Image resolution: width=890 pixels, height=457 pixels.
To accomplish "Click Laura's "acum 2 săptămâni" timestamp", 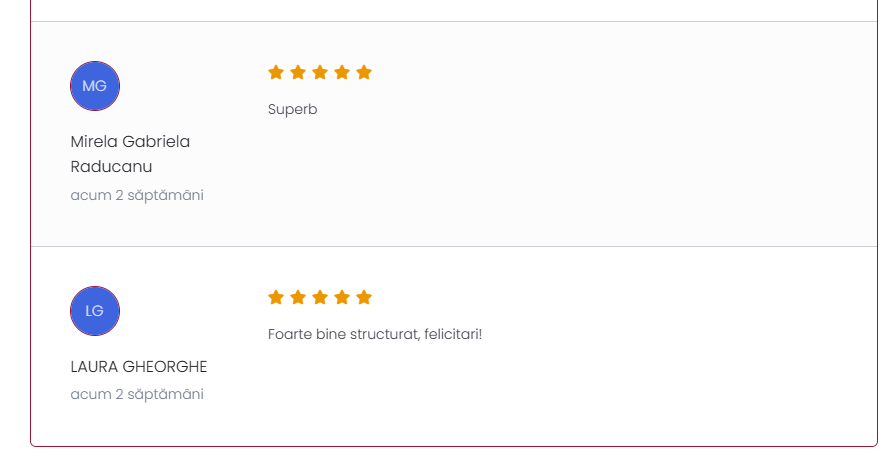I will tap(137, 394).
